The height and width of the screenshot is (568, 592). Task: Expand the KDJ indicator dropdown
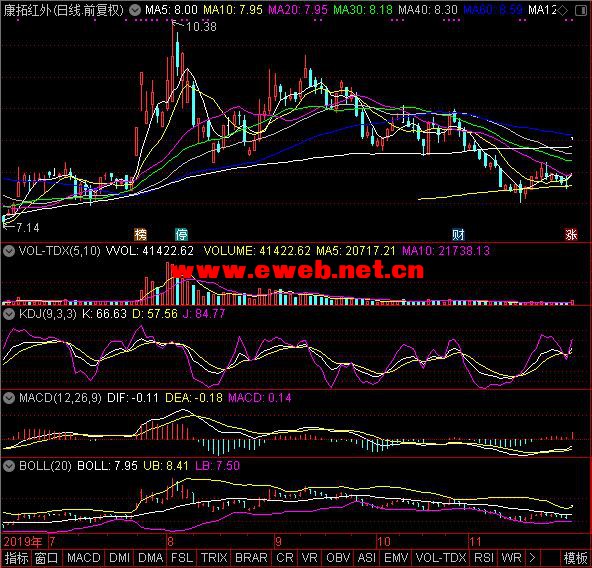[x=9, y=314]
